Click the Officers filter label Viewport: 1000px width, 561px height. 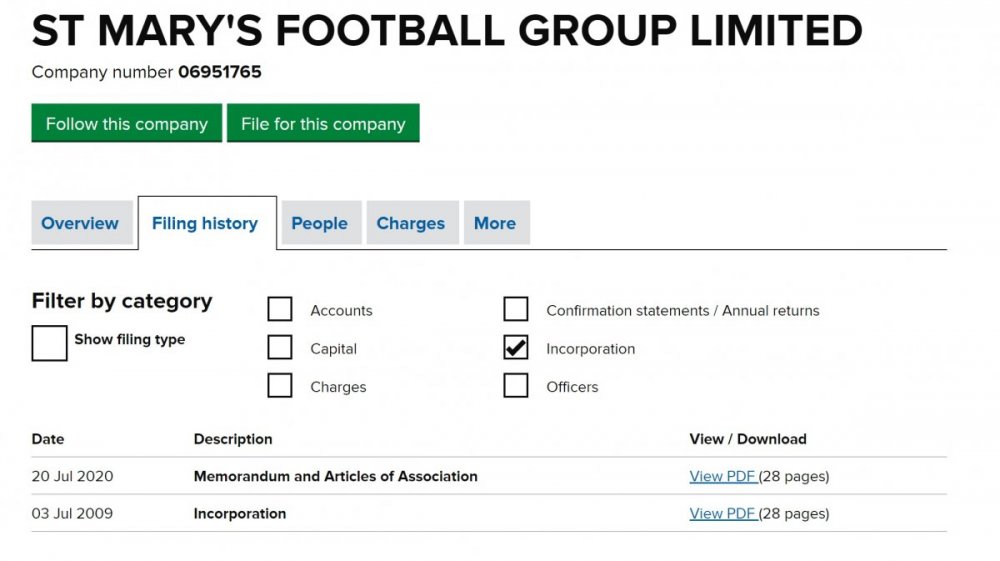click(572, 387)
